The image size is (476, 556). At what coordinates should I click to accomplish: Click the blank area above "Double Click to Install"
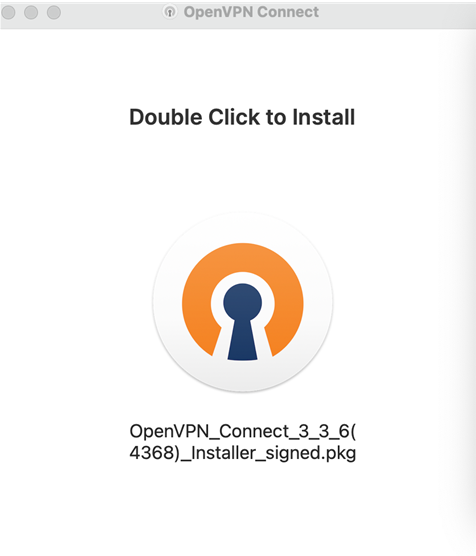coord(243,67)
